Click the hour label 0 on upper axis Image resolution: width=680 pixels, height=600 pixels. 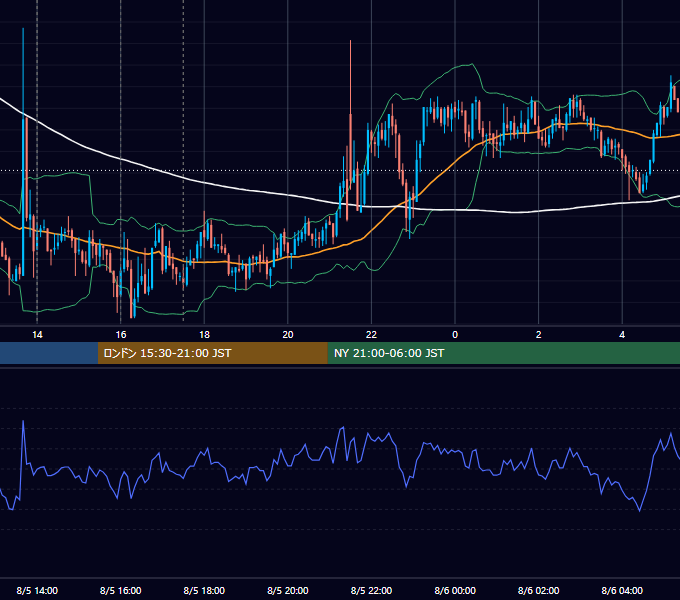coord(455,335)
